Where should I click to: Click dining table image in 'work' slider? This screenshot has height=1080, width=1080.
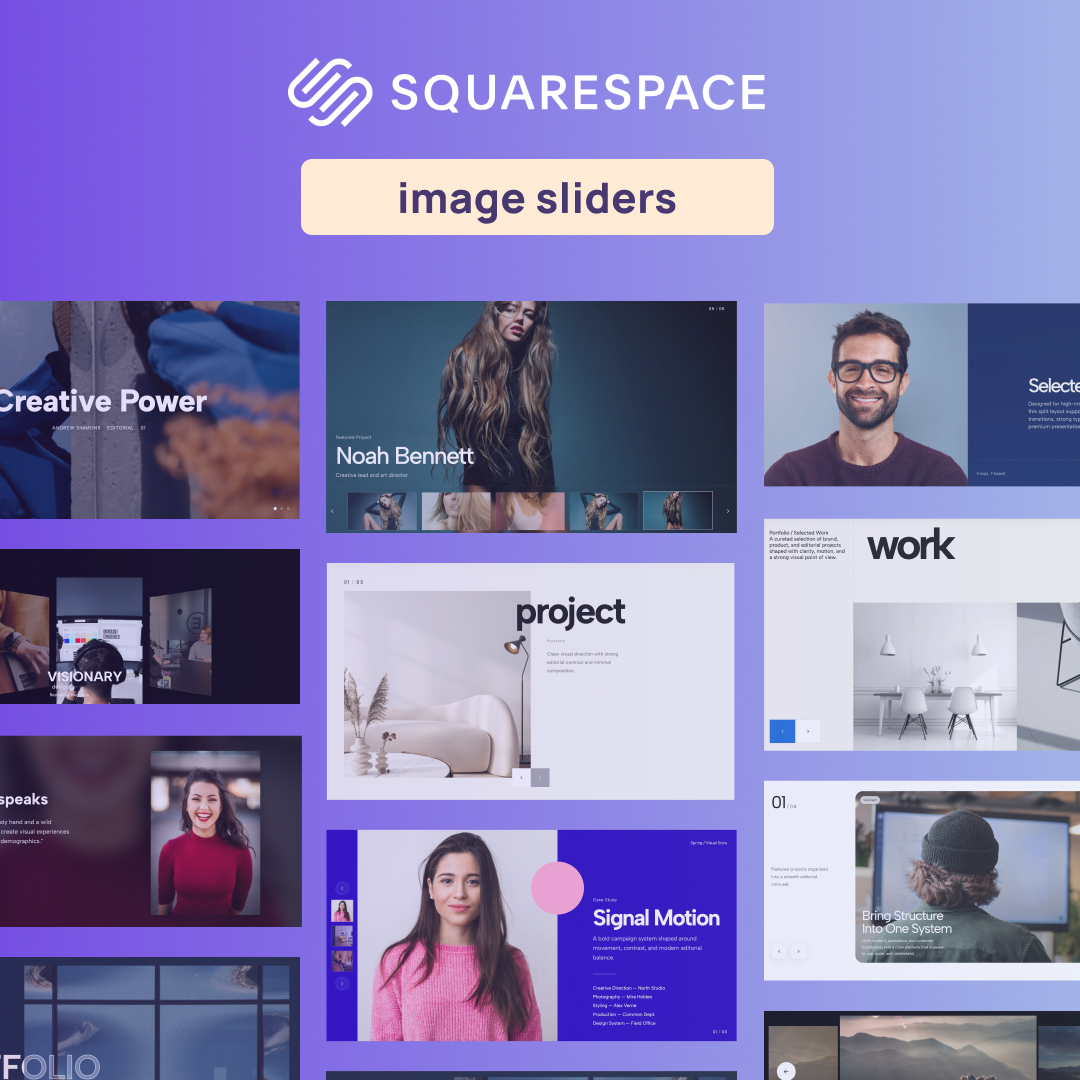point(935,676)
